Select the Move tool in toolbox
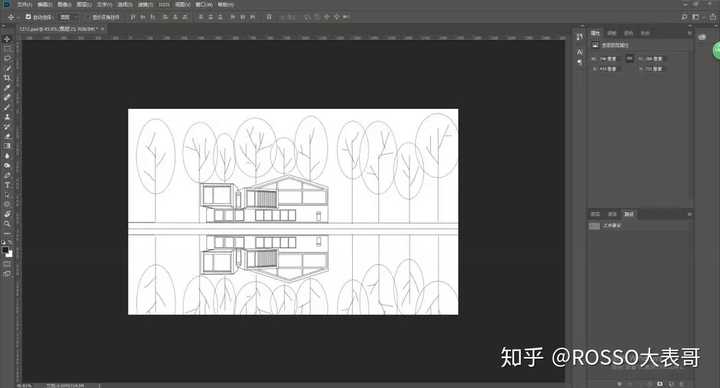Image resolution: width=720 pixels, height=388 pixels. pyautogui.click(x=7, y=39)
